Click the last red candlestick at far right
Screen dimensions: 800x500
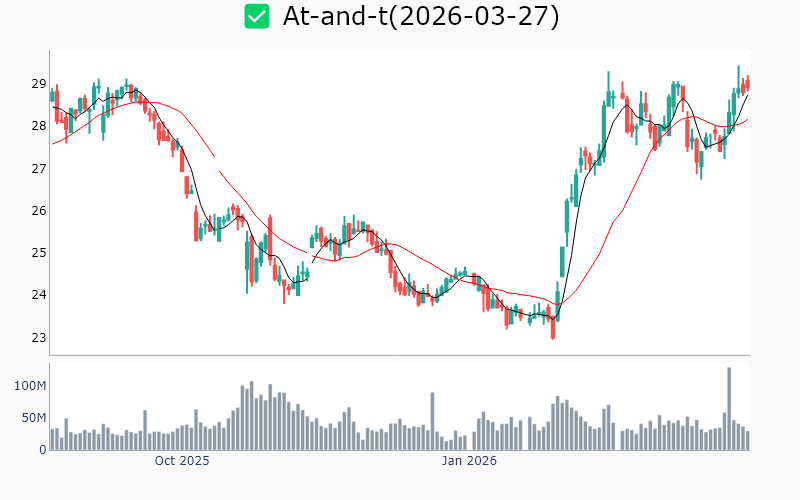click(x=747, y=84)
